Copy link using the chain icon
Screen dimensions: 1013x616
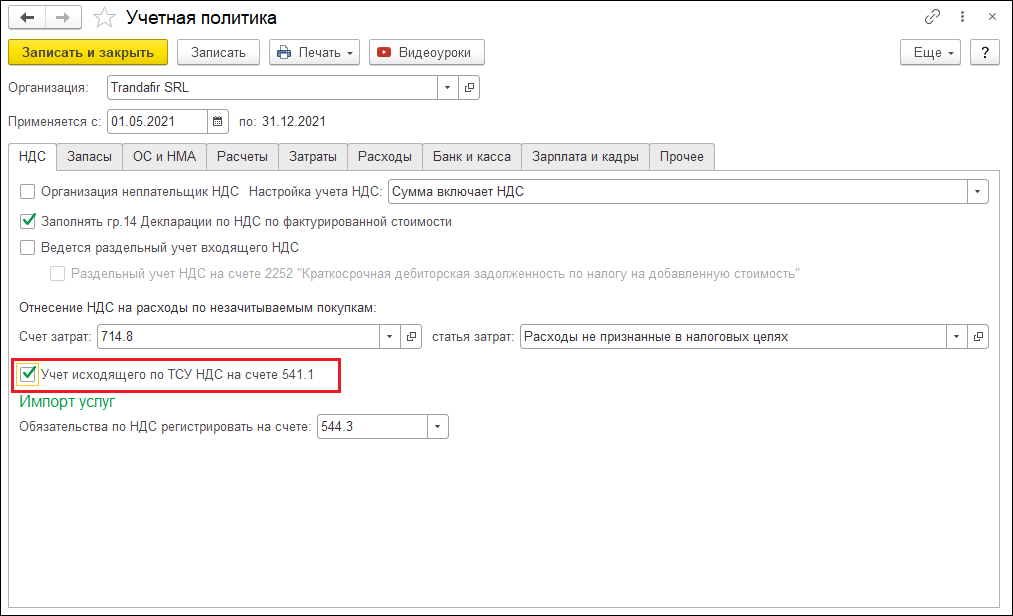point(932,18)
